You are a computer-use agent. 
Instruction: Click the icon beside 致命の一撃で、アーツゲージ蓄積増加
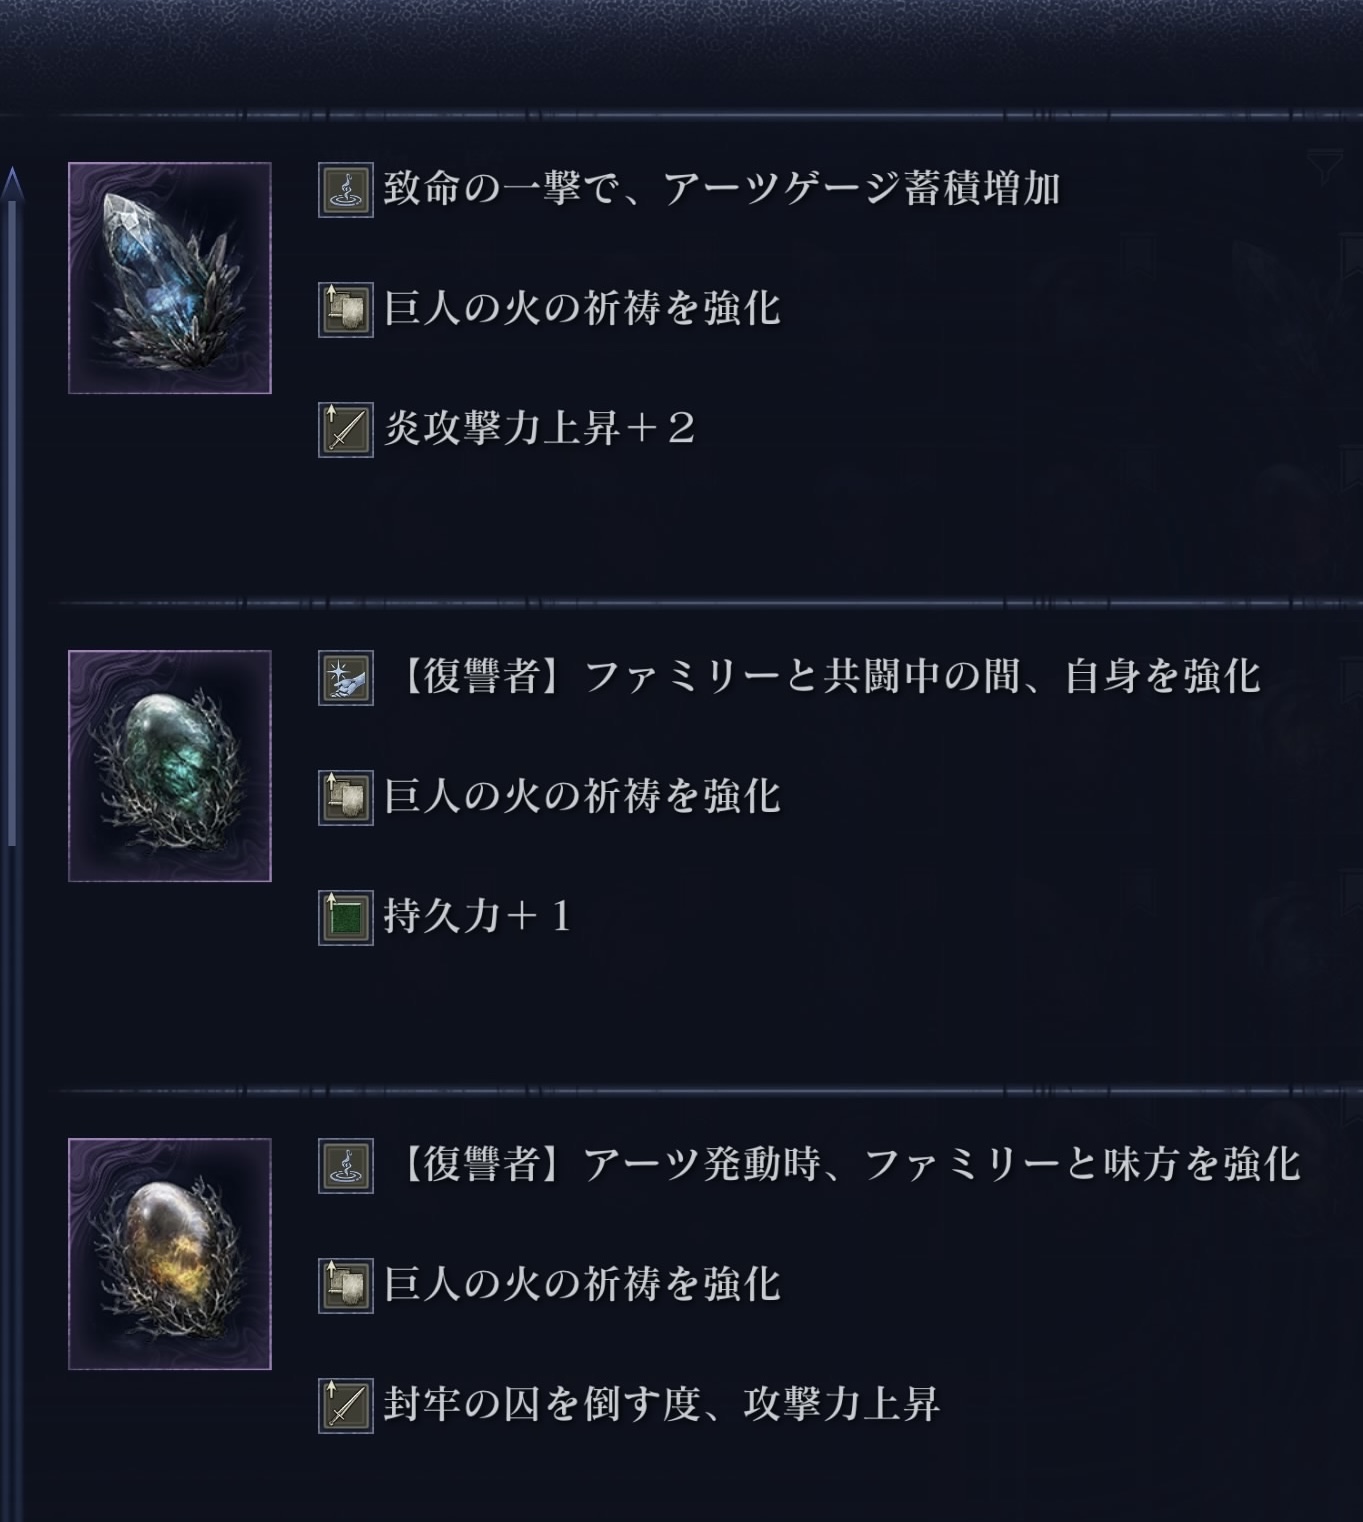pyautogui.click(x=346, y=190)
